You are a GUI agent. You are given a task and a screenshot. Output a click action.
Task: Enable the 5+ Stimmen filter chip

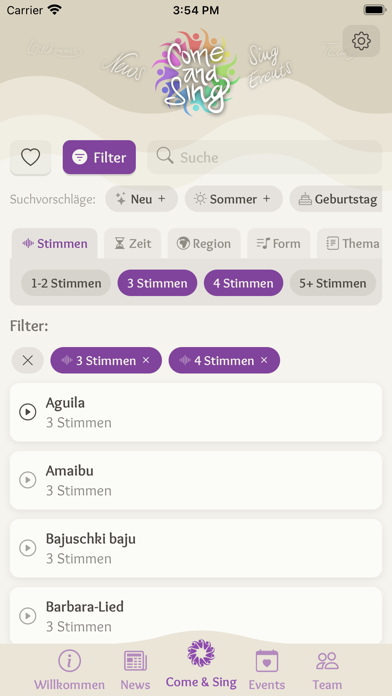point(333,283)
